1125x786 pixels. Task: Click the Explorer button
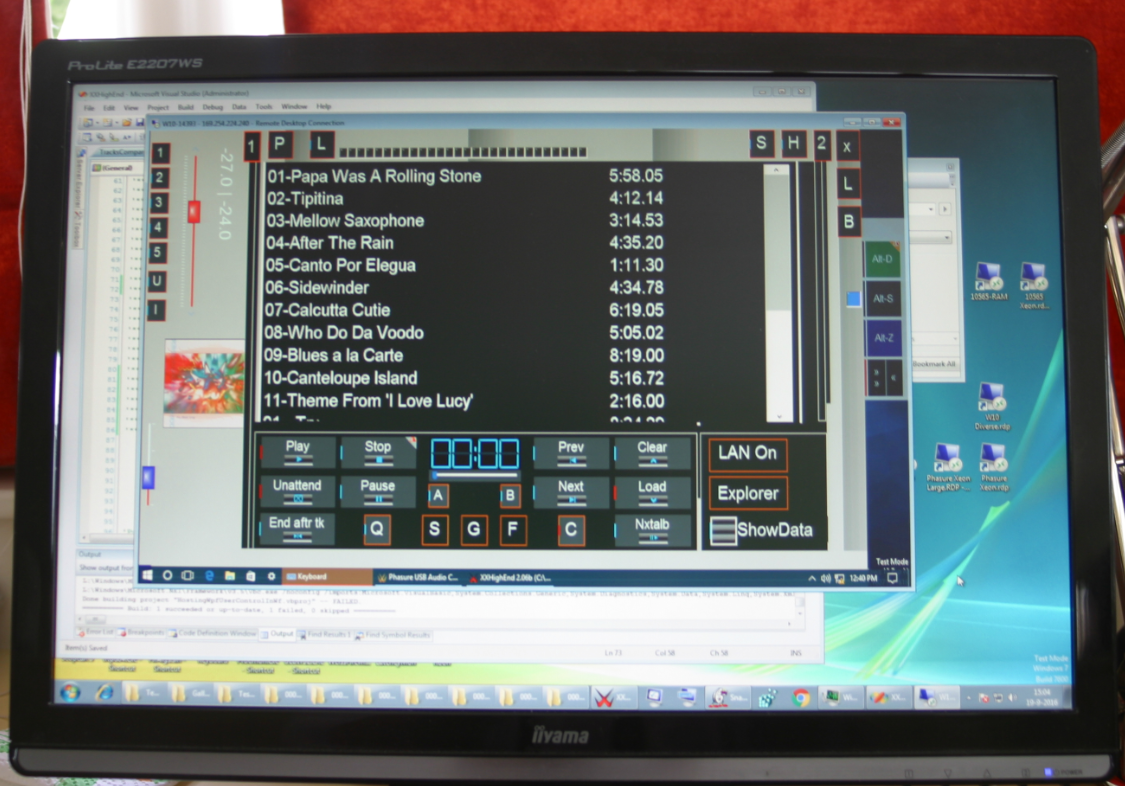click(x=748, y=493)
